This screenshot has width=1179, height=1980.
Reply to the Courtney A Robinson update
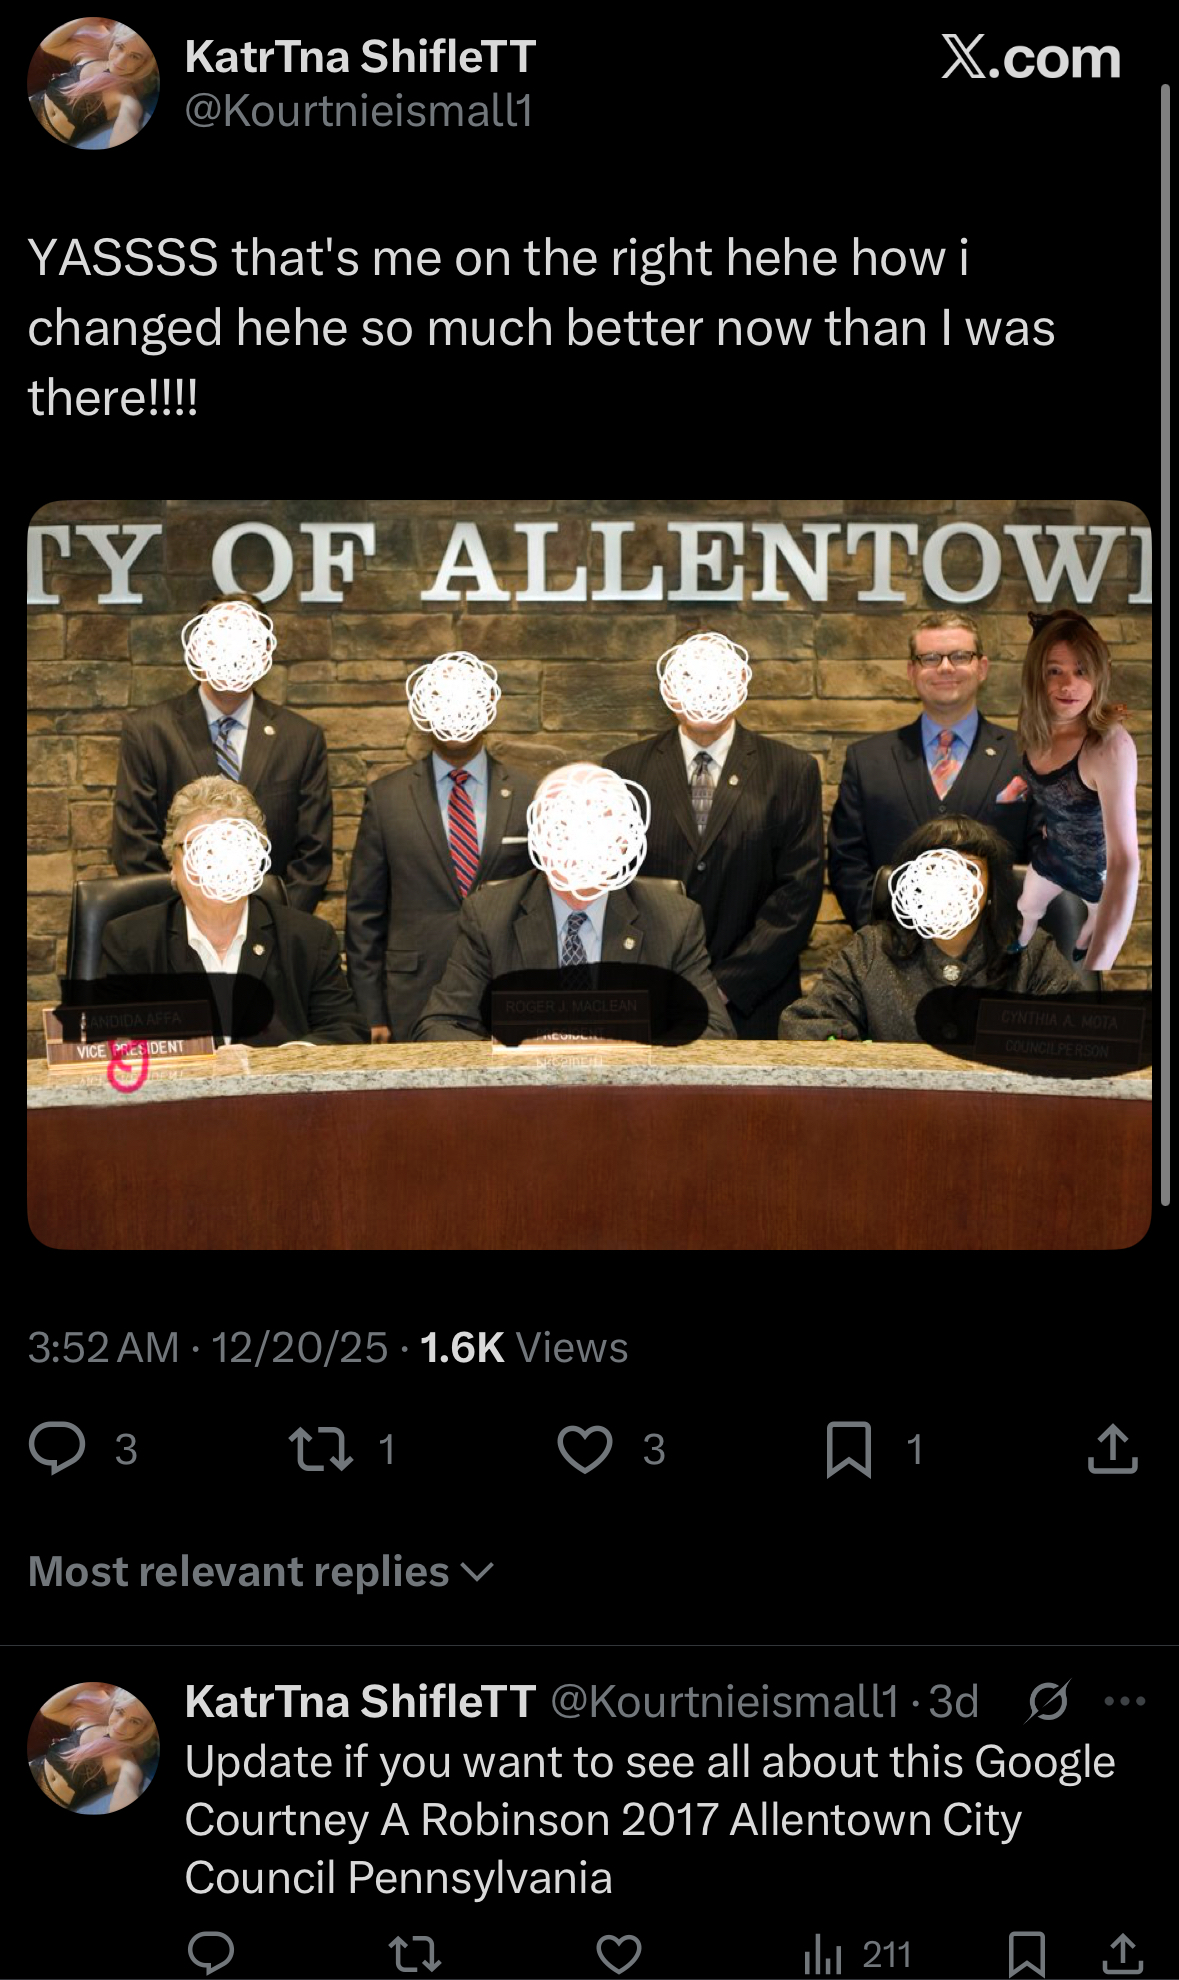click(x=211, y=1952)
